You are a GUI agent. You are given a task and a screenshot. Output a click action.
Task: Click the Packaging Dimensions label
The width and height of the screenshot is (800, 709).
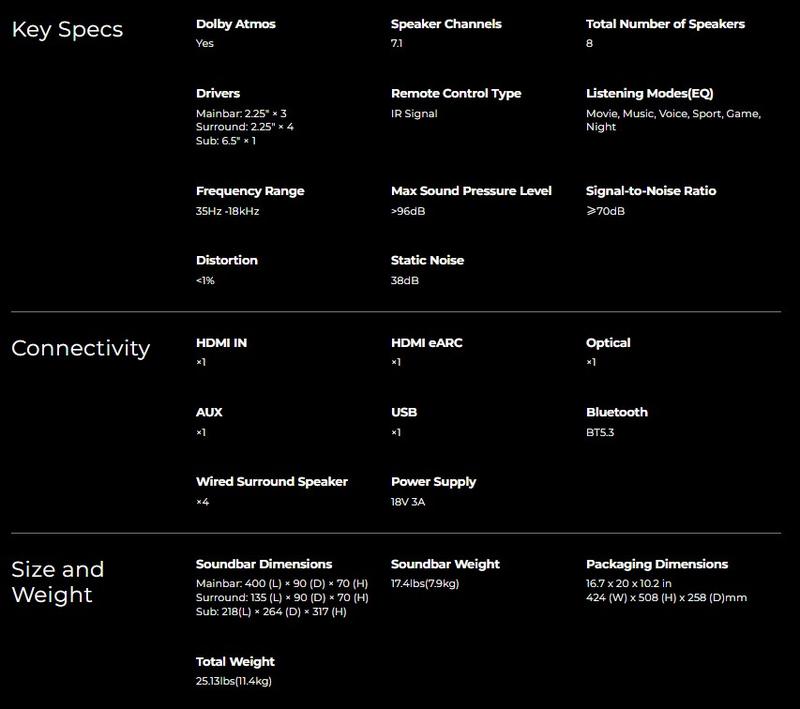(x=657, y=564)
